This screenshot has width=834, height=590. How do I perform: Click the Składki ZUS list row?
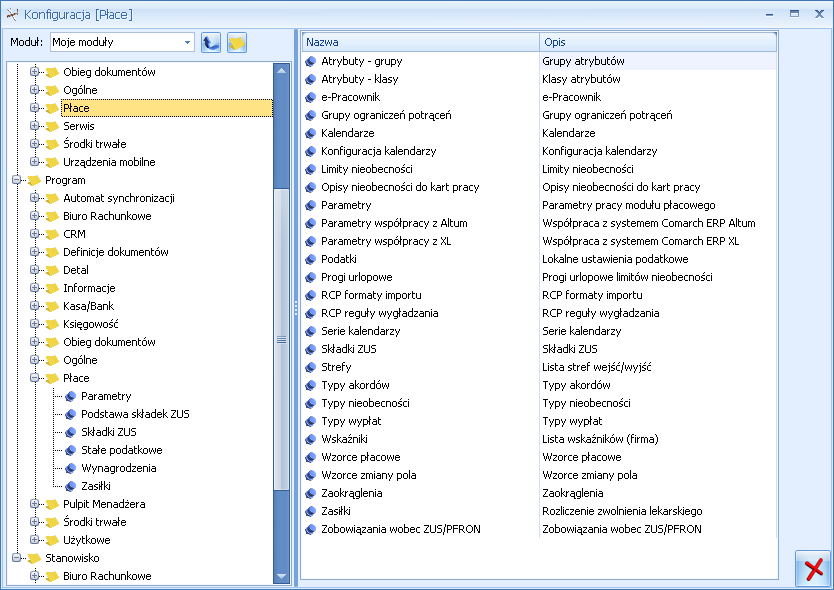(x=539, y=349)
